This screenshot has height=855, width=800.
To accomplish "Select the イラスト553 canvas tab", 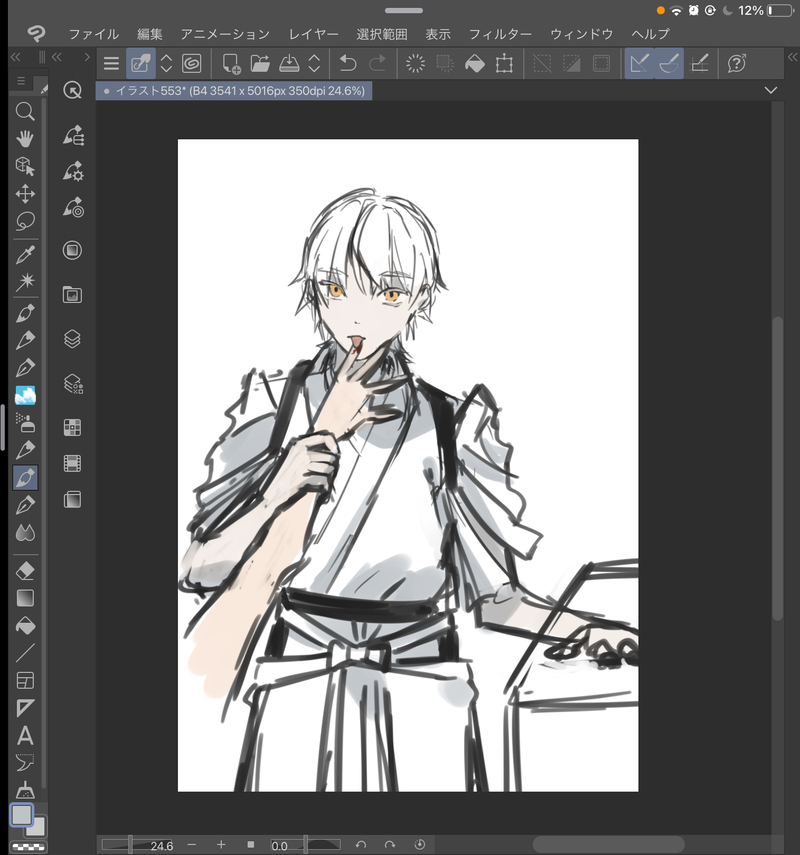I will click(234, 91).
